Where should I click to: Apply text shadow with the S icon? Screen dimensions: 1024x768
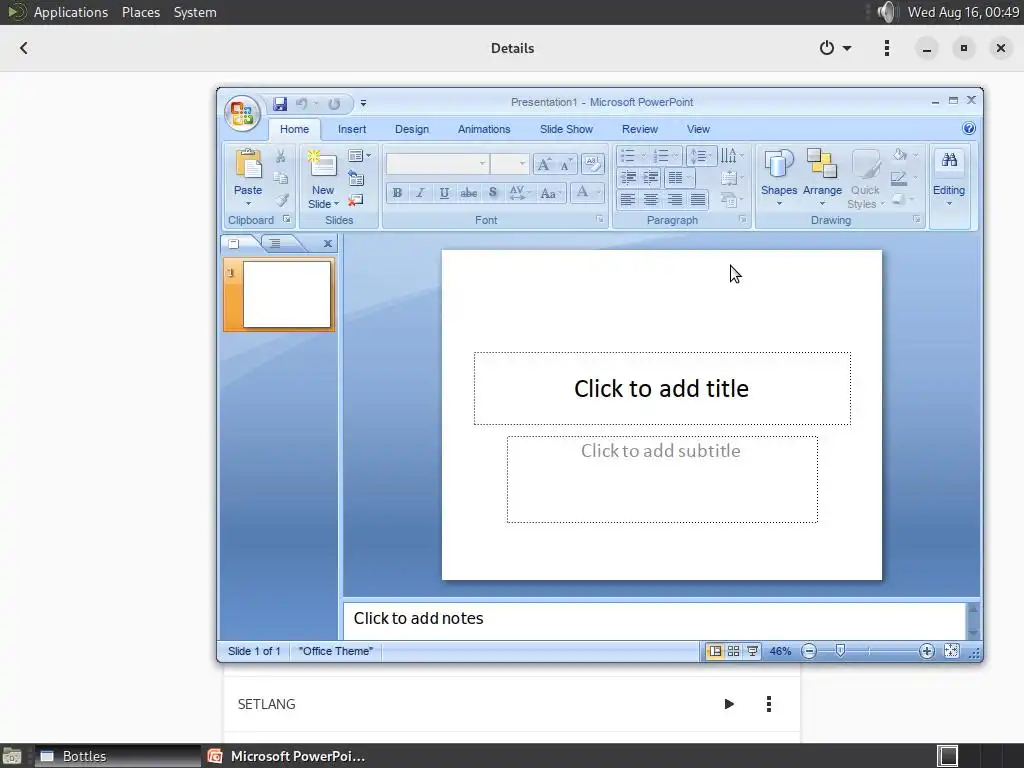pos(493,193)
